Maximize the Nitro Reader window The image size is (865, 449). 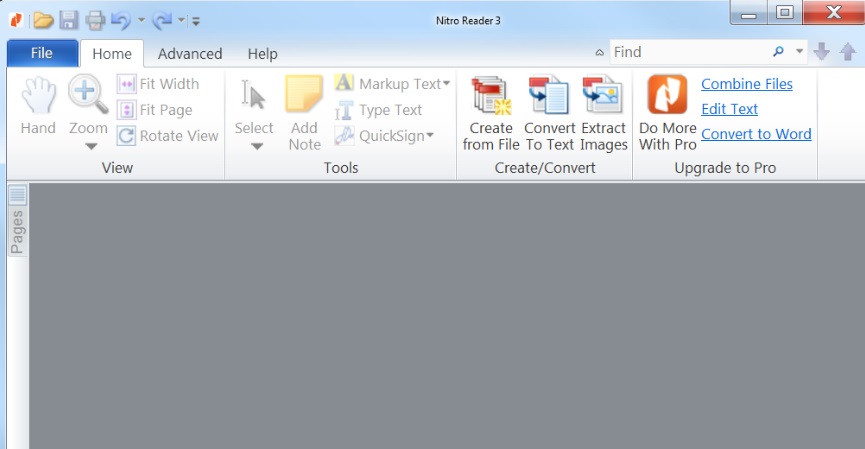tap(784, 12)
